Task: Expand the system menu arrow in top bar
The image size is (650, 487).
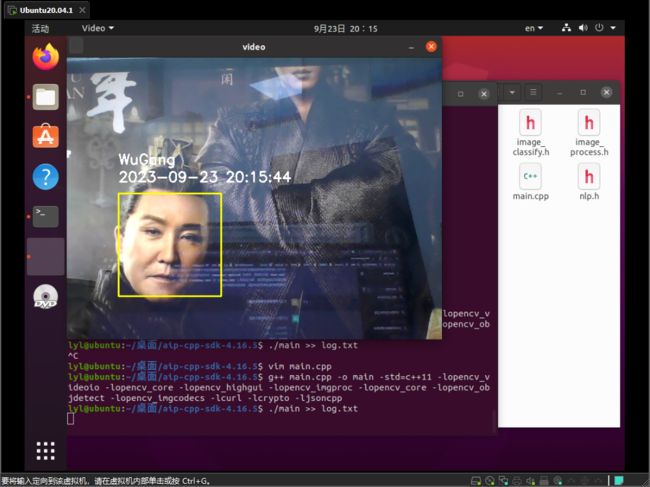Action: (x=613, y=28)
